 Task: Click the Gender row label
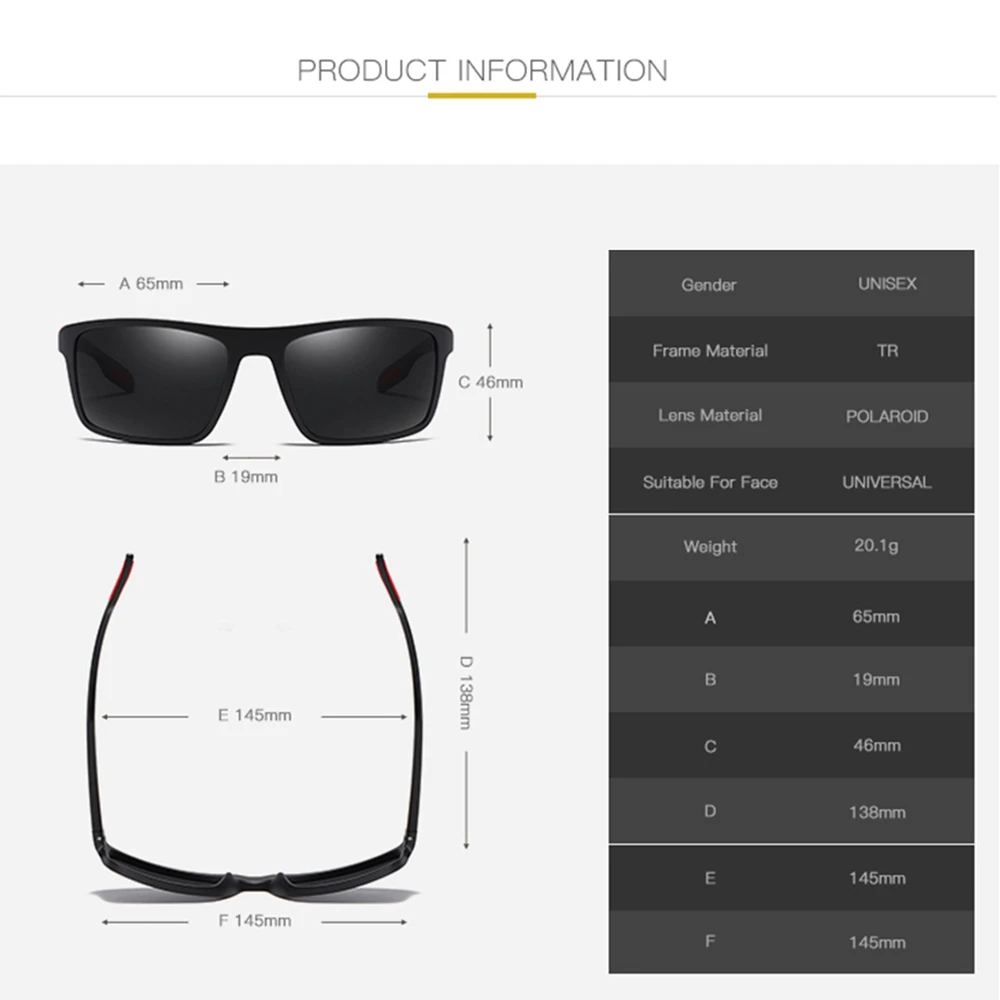(x=709, y=284)
